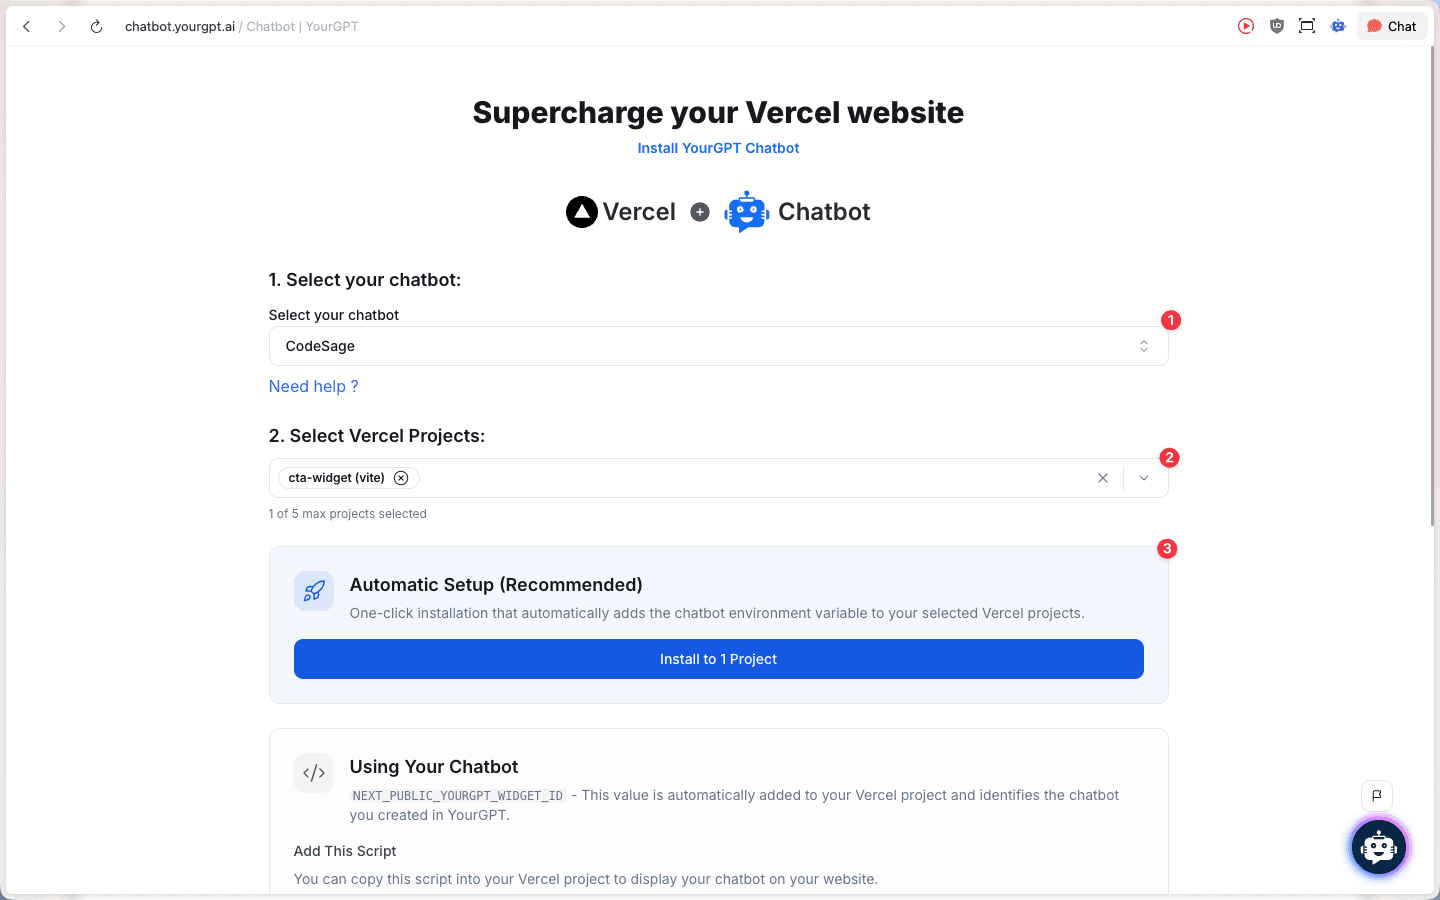Open the floating chatbot widget bubble
Viewport: 1440px width, 900px height.
tap(1379, 847)
